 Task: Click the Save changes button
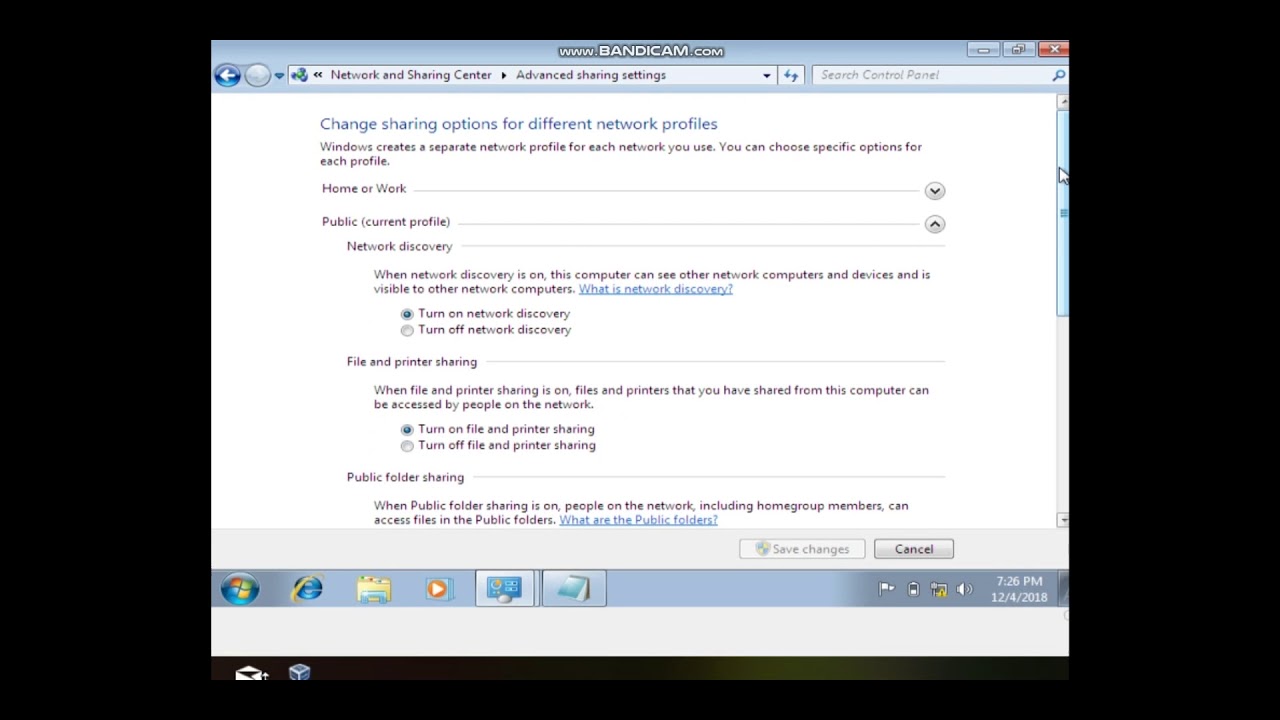(802, 549)
